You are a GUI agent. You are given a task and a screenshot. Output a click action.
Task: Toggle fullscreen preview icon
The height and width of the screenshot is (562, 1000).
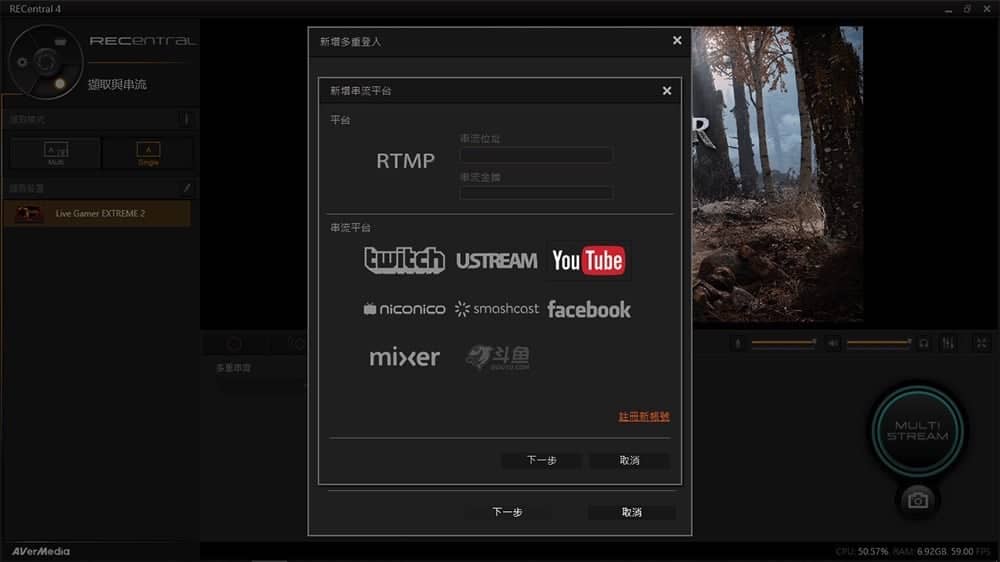(x=982, y=344)
